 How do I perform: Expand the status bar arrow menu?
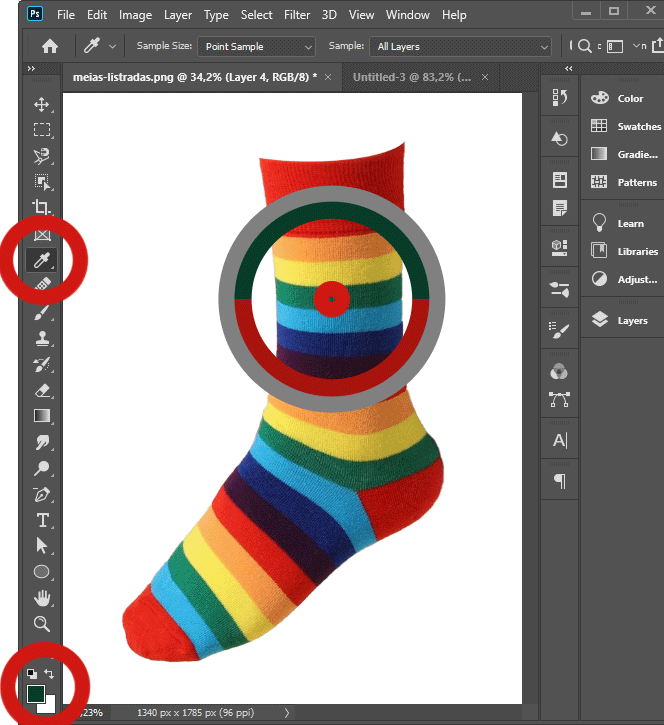point(287,713)
